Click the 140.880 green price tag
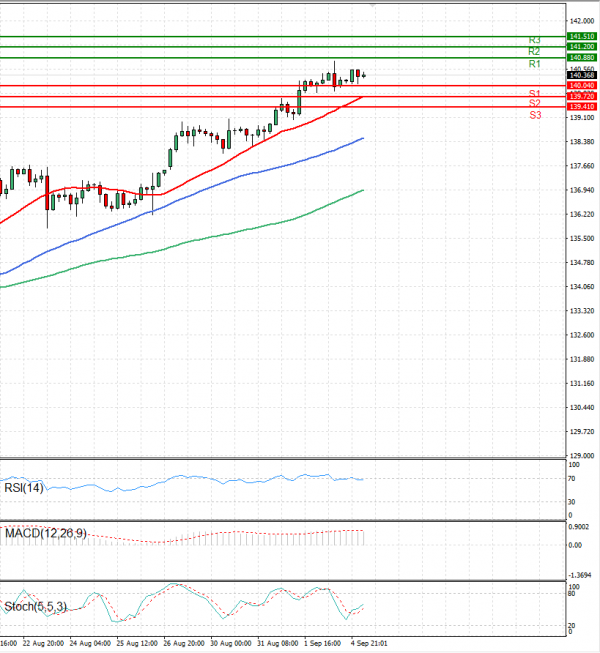 [x=582, y=57]
